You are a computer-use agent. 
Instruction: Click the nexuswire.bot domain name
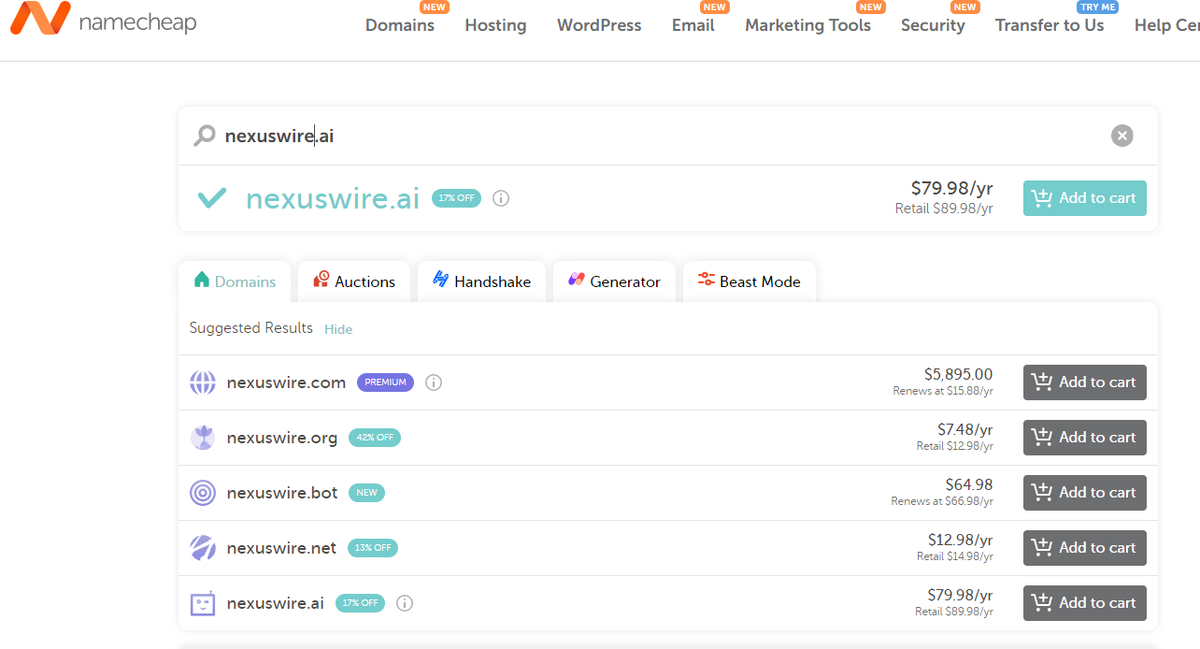tap(282, 492)
